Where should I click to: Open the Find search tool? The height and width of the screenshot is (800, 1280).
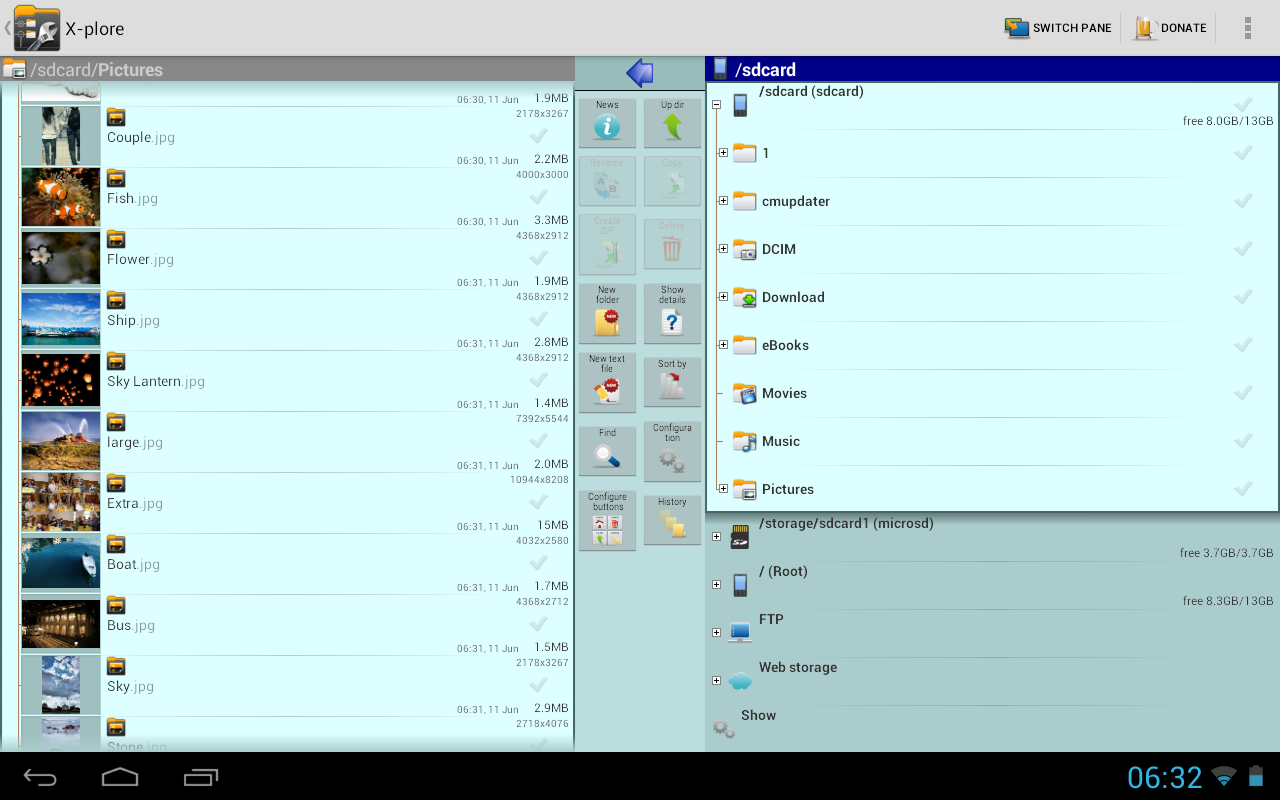[x=607, y=450]
